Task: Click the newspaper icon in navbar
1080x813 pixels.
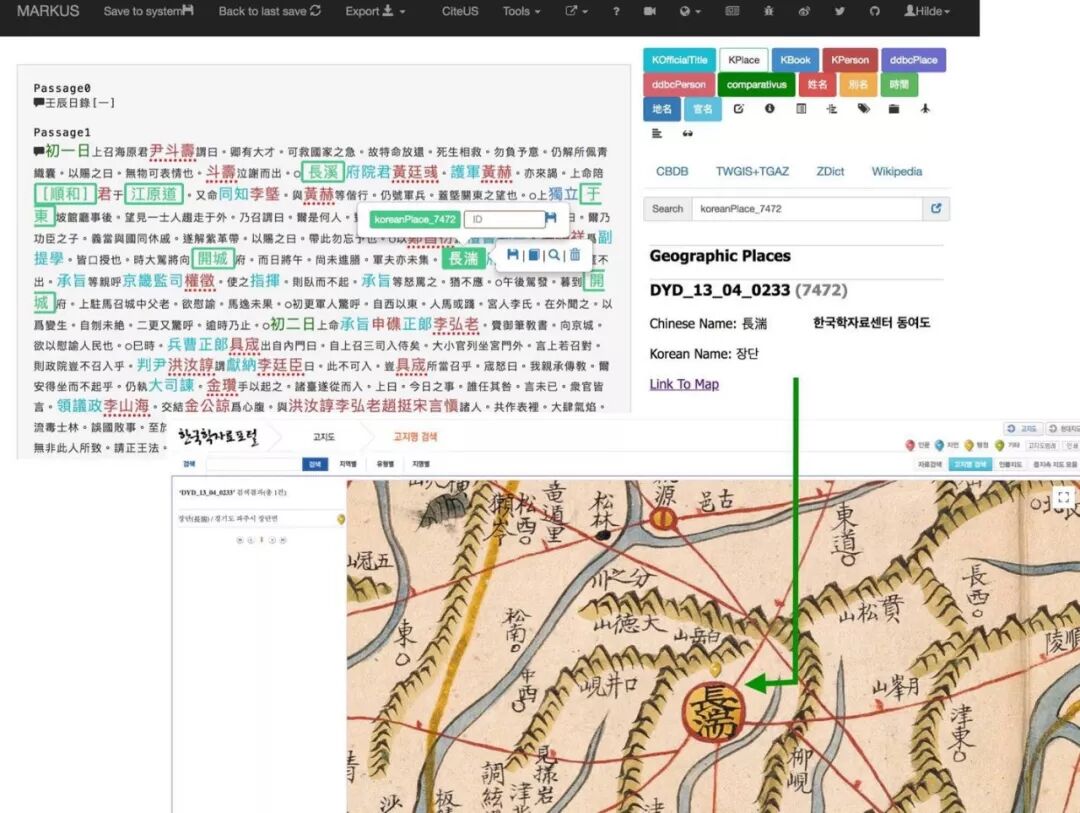Action: click(732, 11)
